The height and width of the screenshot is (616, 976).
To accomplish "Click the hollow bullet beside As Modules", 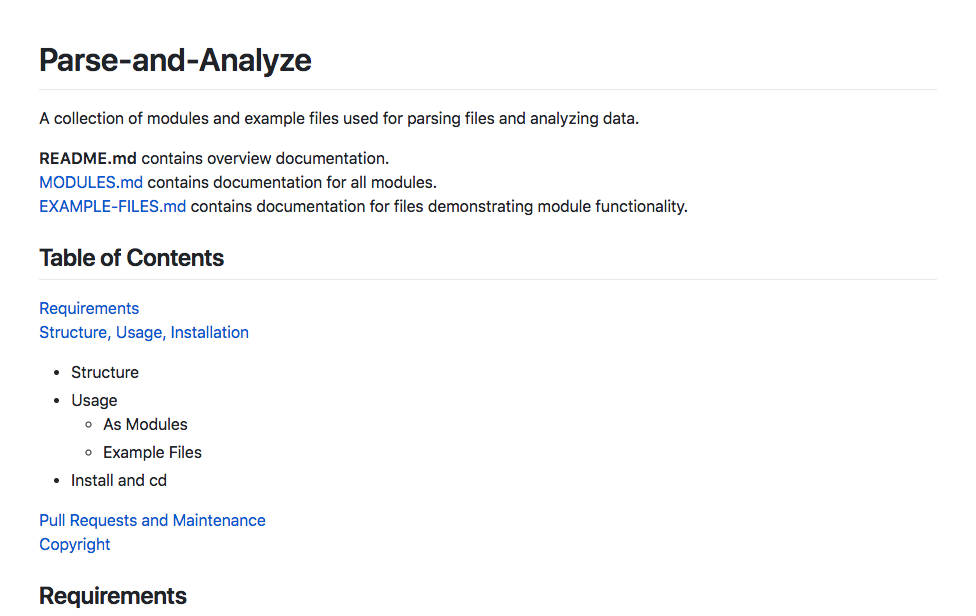I will [x=89, y=424].
